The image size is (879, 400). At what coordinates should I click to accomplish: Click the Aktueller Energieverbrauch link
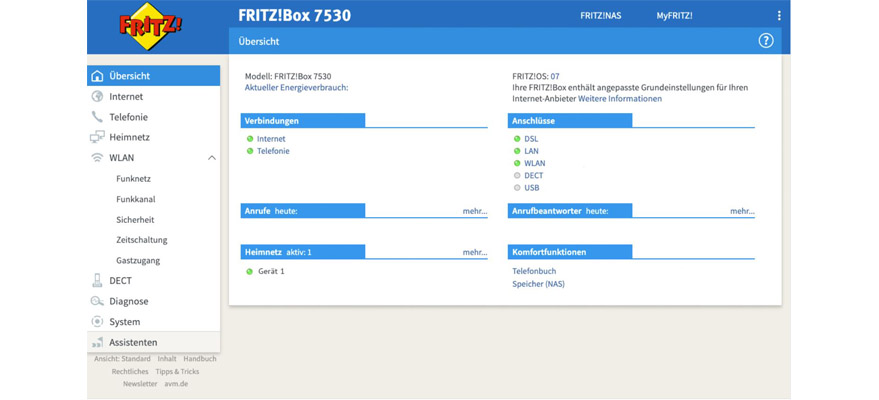(x=296, y=88)
